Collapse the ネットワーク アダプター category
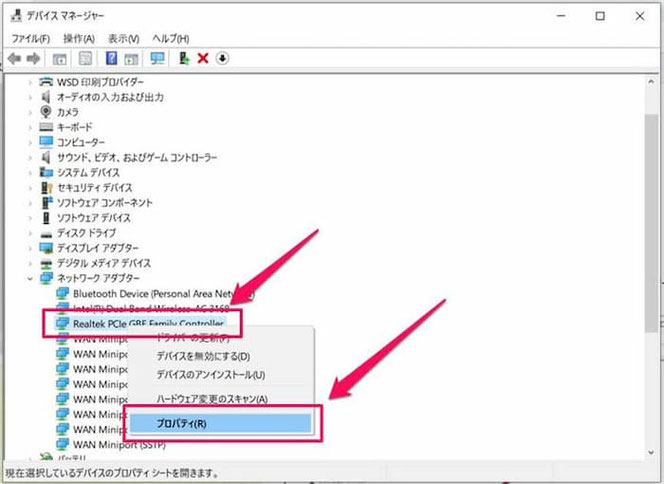The image size is (664, 484). click(x=30, y=278)
